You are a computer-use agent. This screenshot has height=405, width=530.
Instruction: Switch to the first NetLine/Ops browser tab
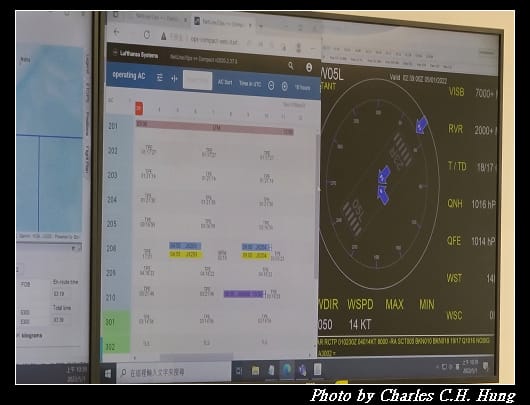pos(157,18)
